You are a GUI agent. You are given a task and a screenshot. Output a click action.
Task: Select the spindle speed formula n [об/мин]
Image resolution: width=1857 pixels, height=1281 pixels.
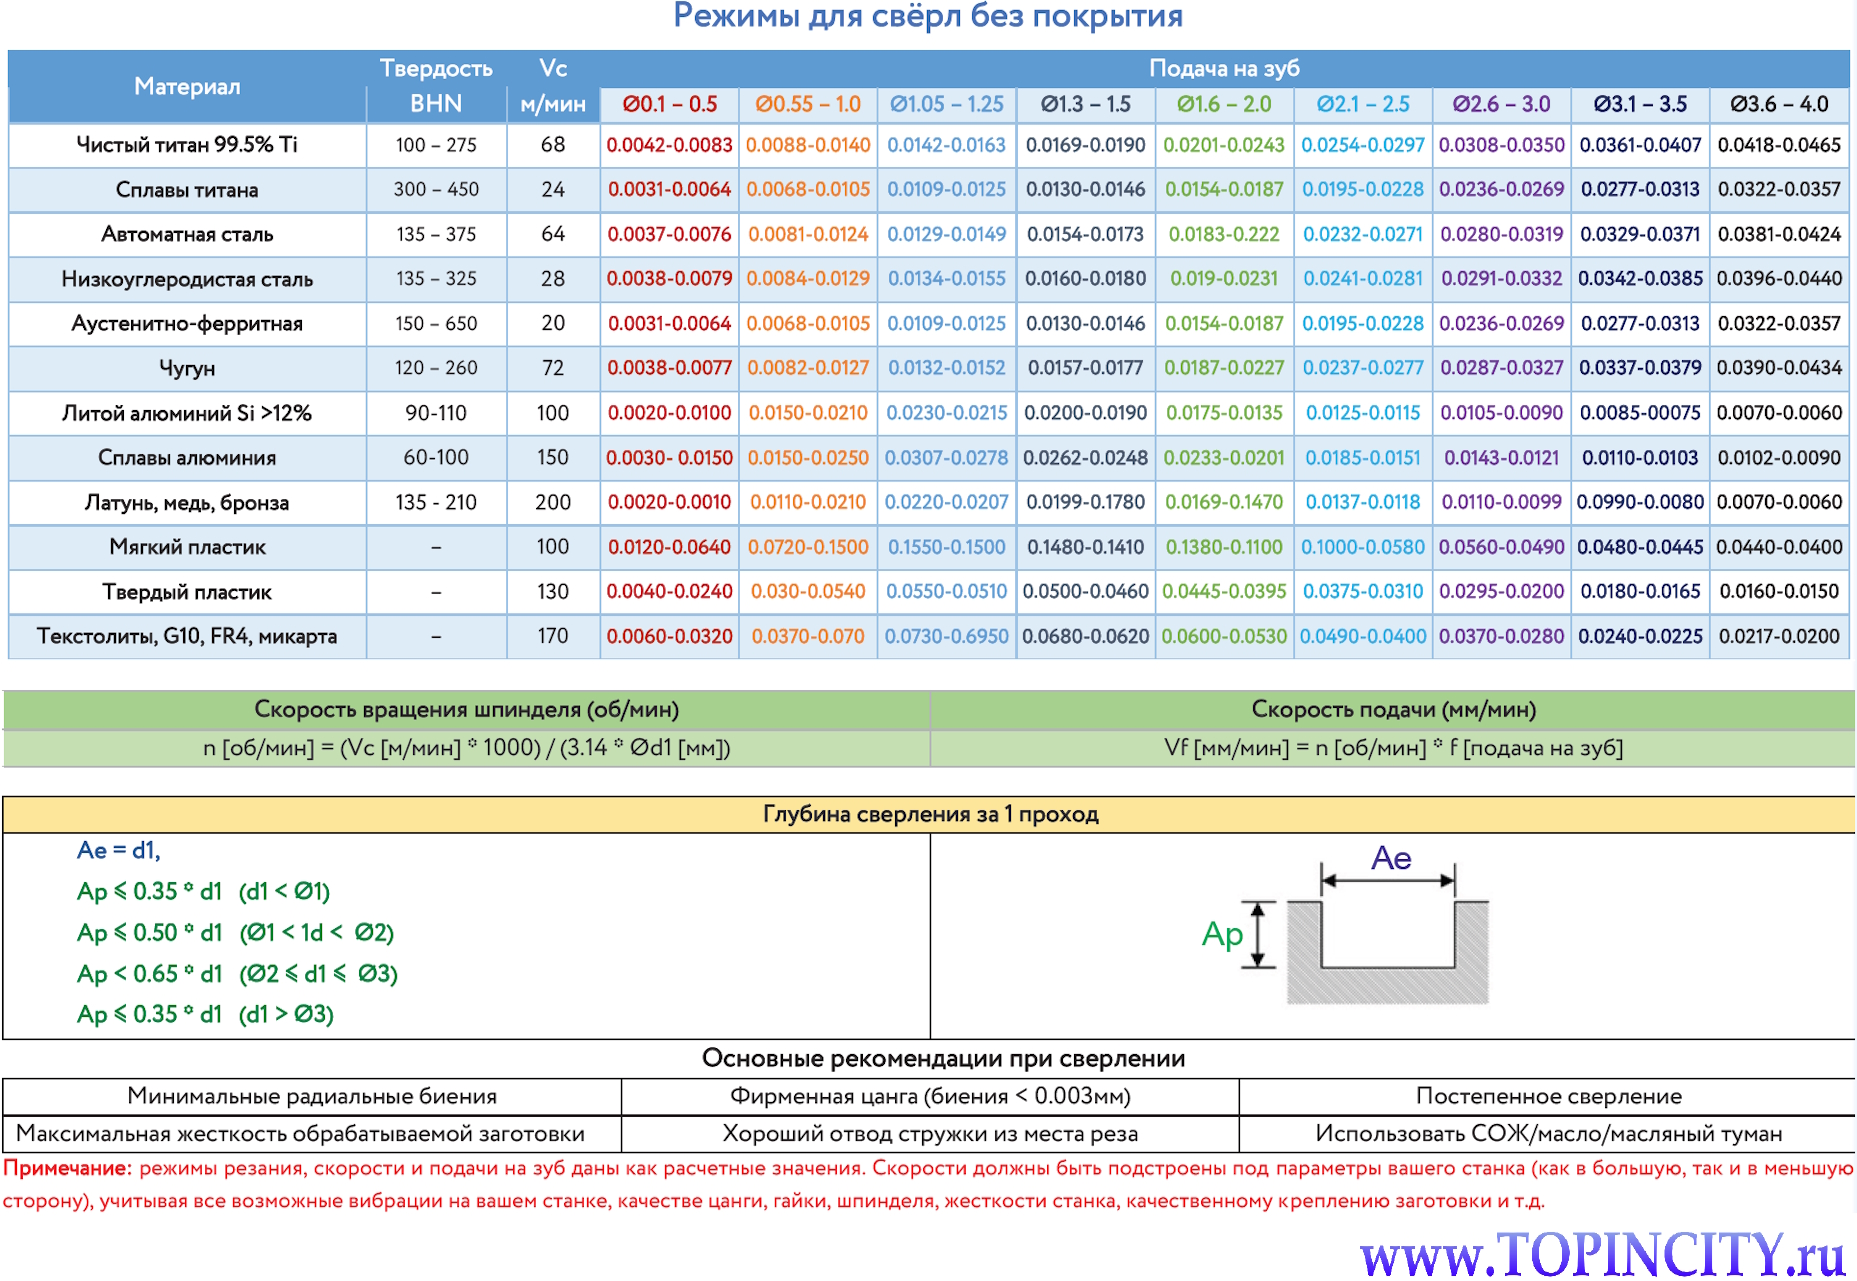pyautogui.click(x=466, y=748)
